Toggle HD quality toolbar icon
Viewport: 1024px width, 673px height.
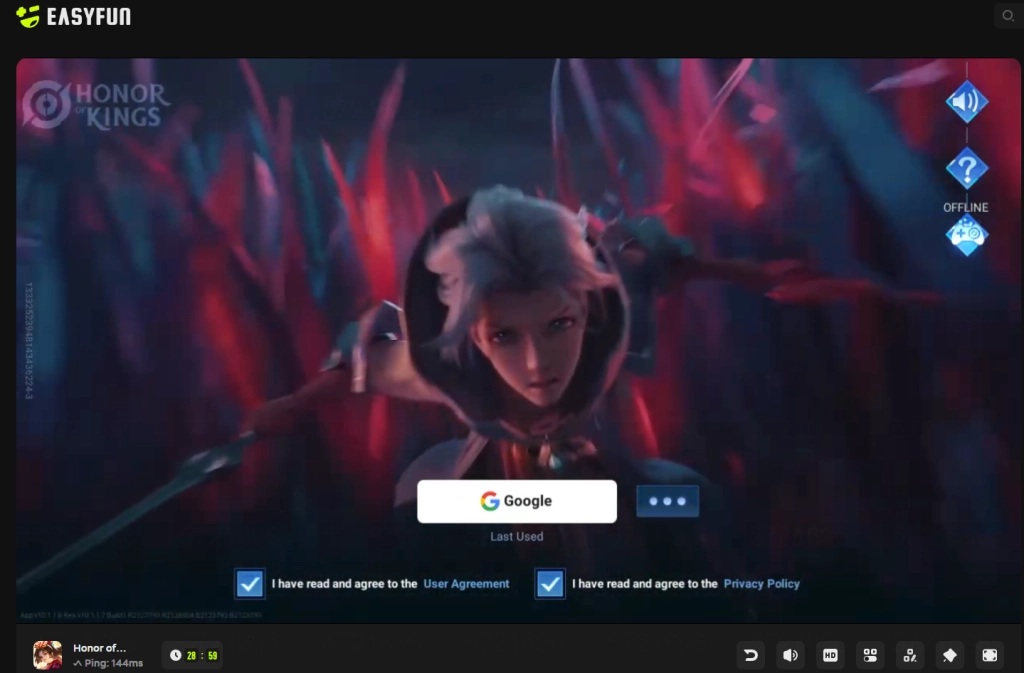(x=830, y=655)
